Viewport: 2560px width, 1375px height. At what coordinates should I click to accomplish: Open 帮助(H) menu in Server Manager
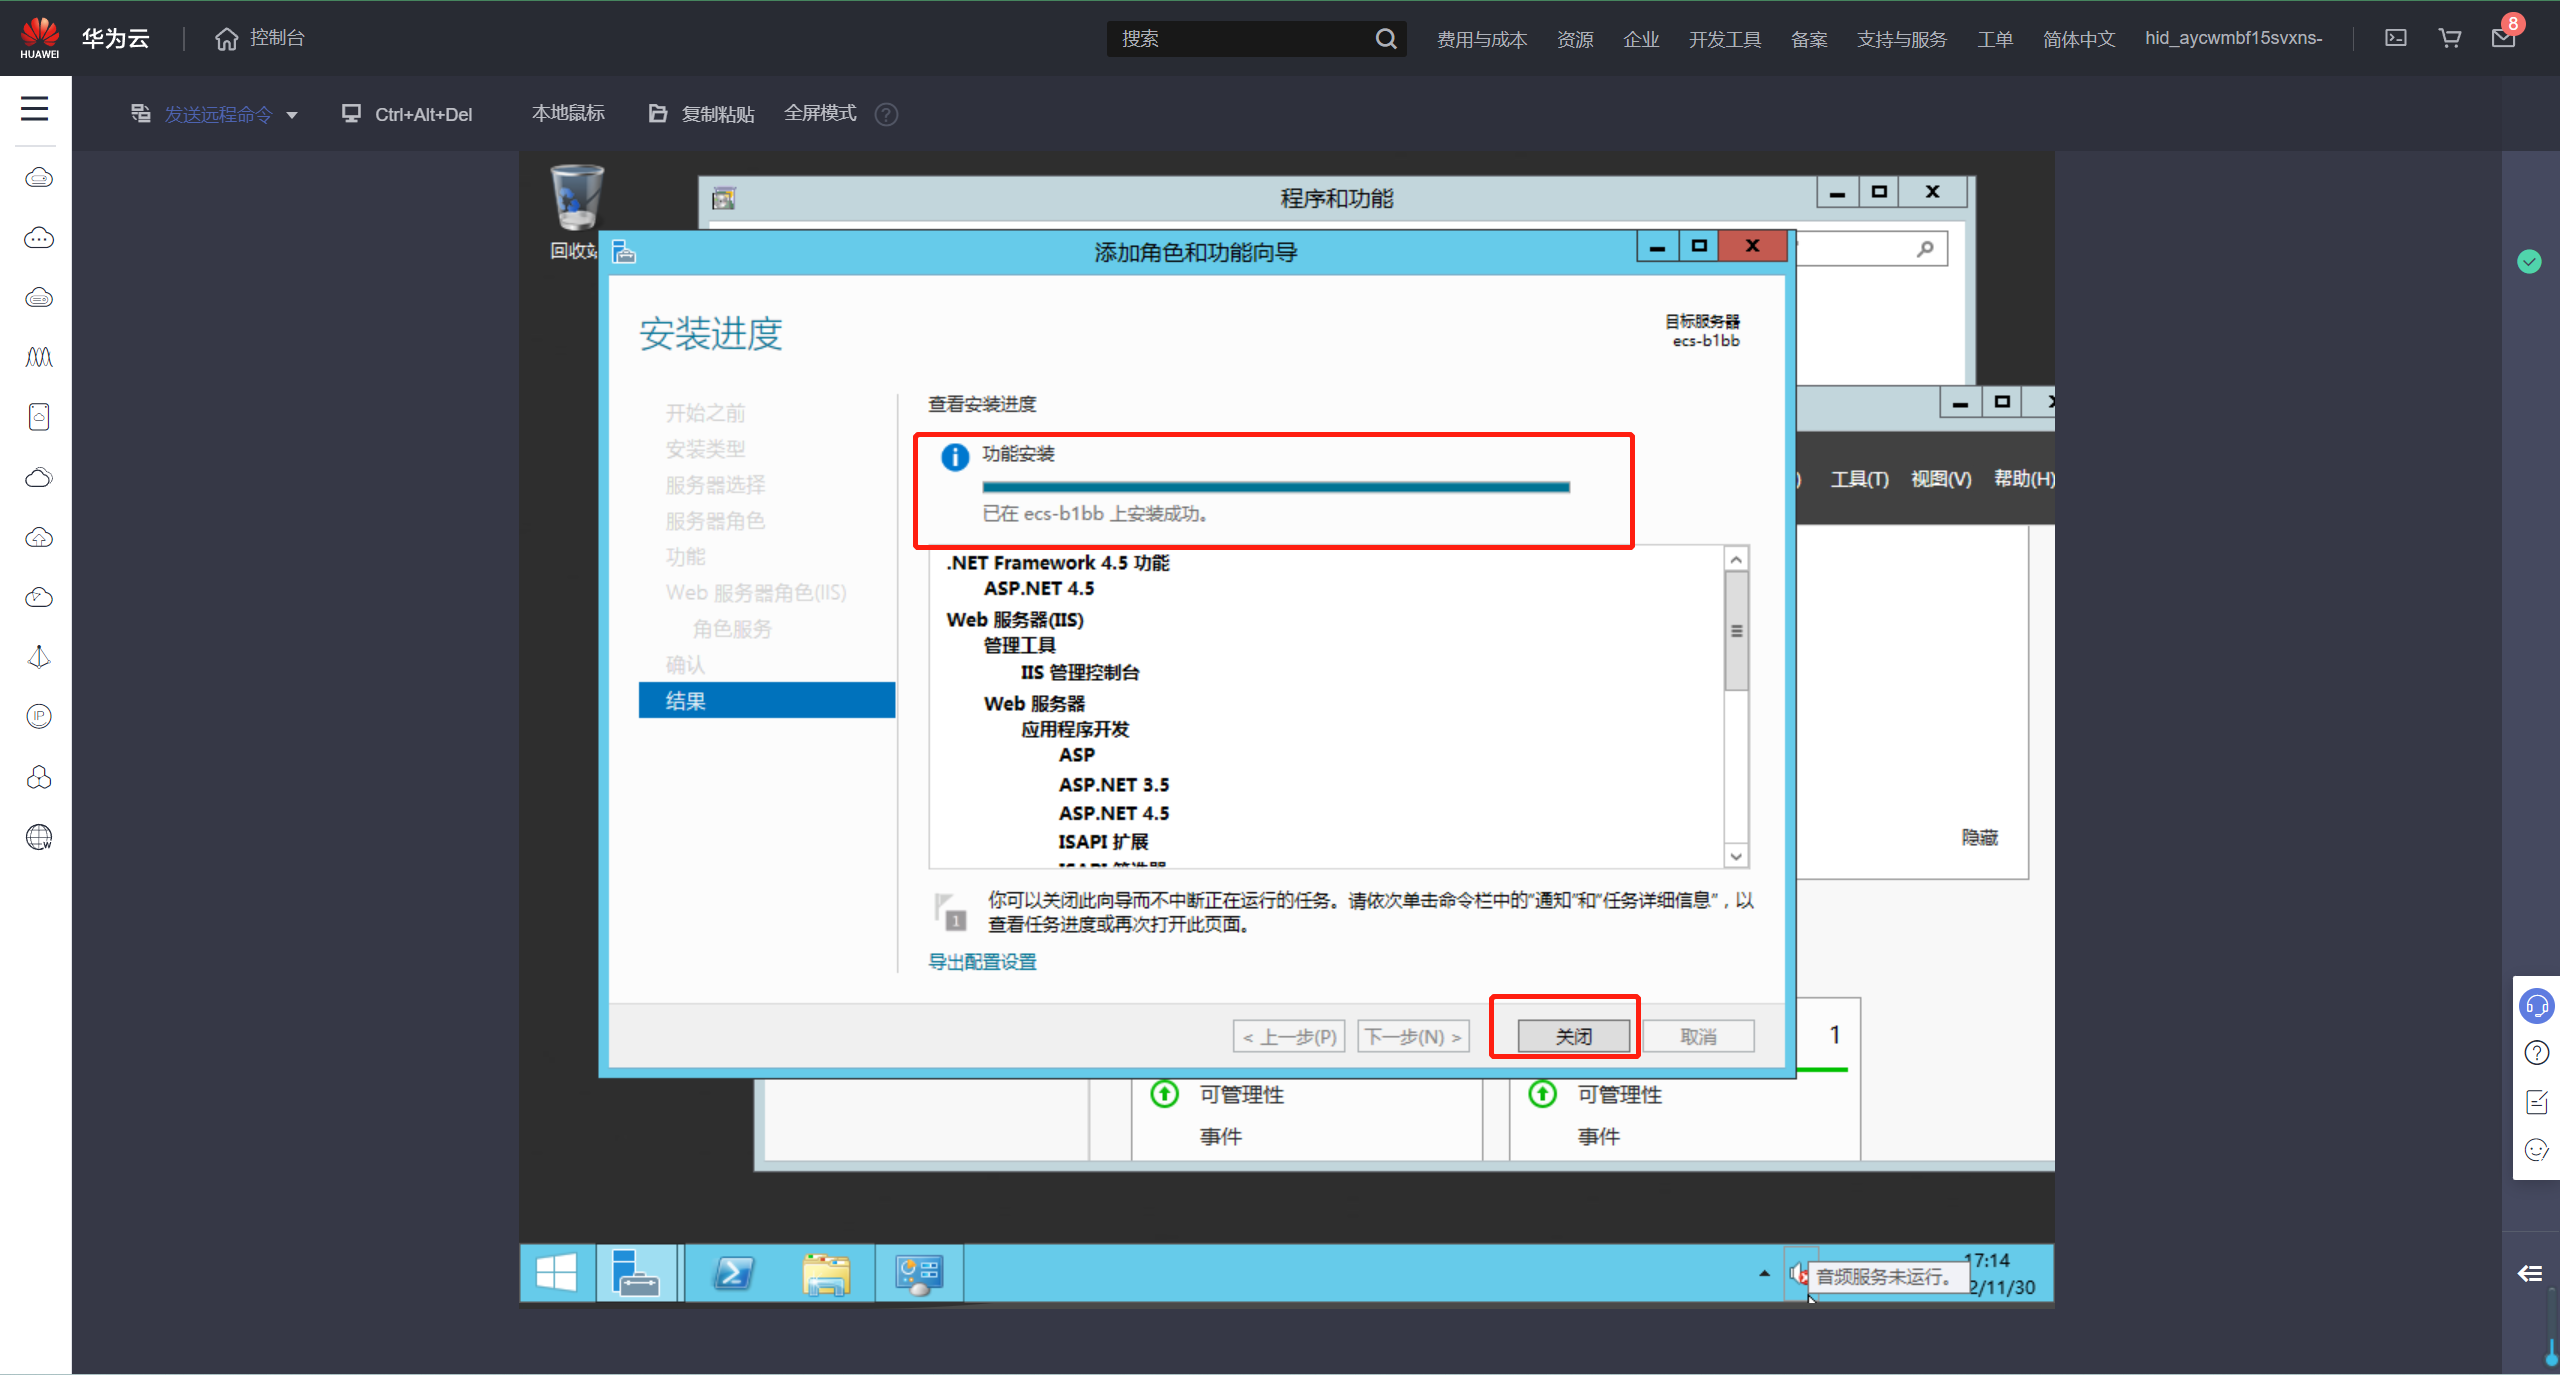[2024, 478]
